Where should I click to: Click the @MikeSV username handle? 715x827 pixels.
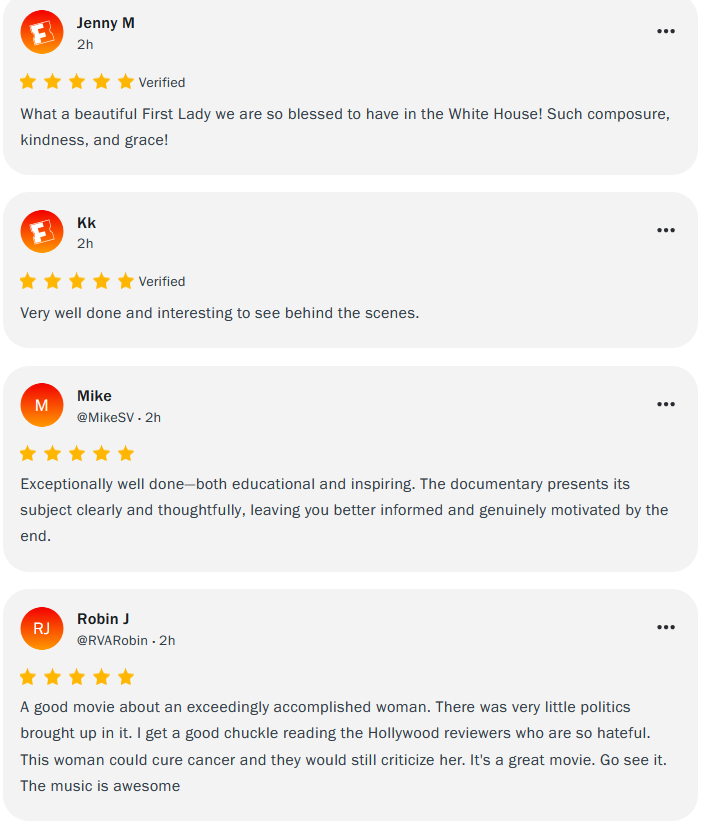click(x=105, y=417)
